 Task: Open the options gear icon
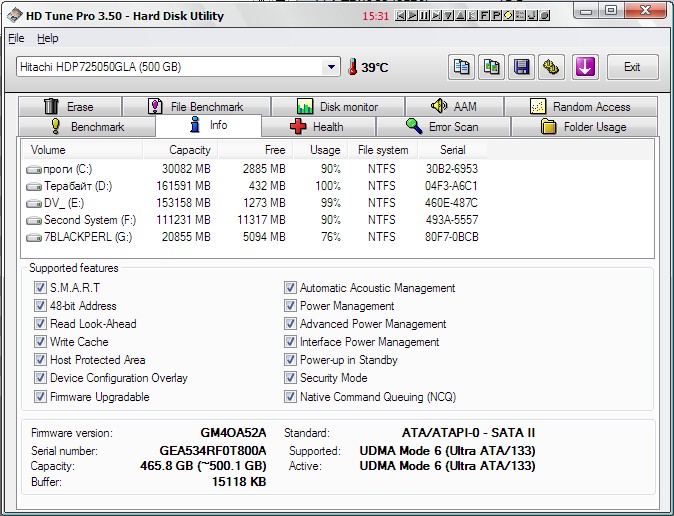(551, 67)
